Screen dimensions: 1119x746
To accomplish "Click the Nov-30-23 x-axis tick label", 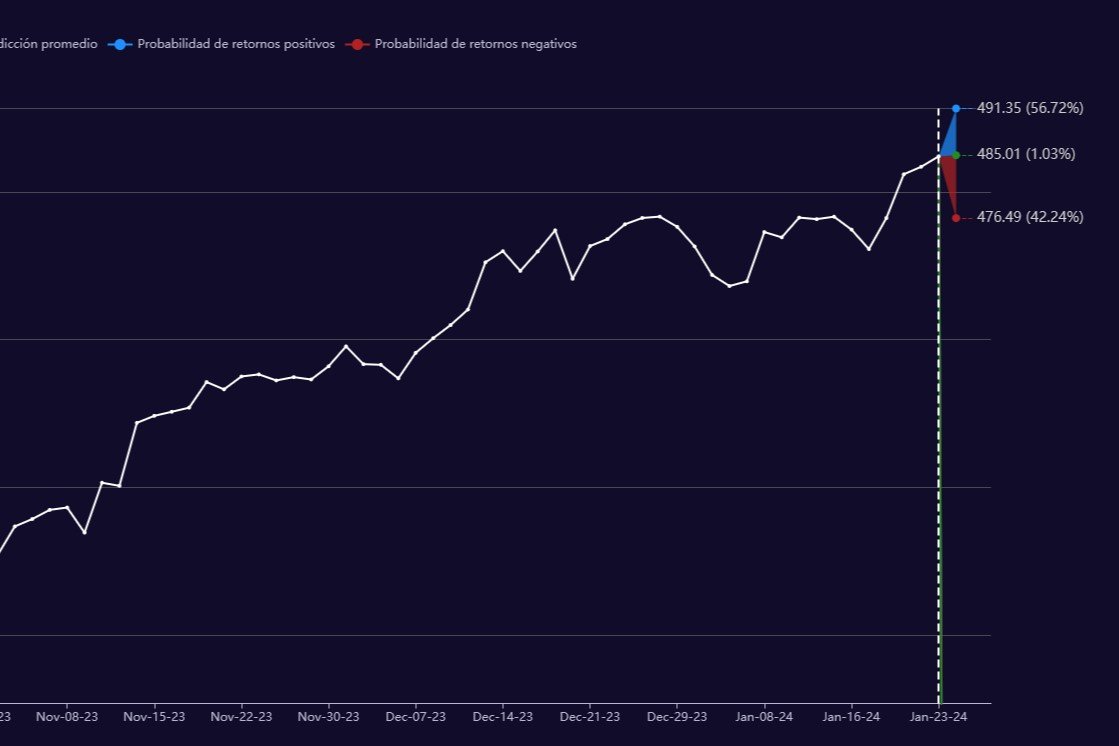I will coord(328,717).
